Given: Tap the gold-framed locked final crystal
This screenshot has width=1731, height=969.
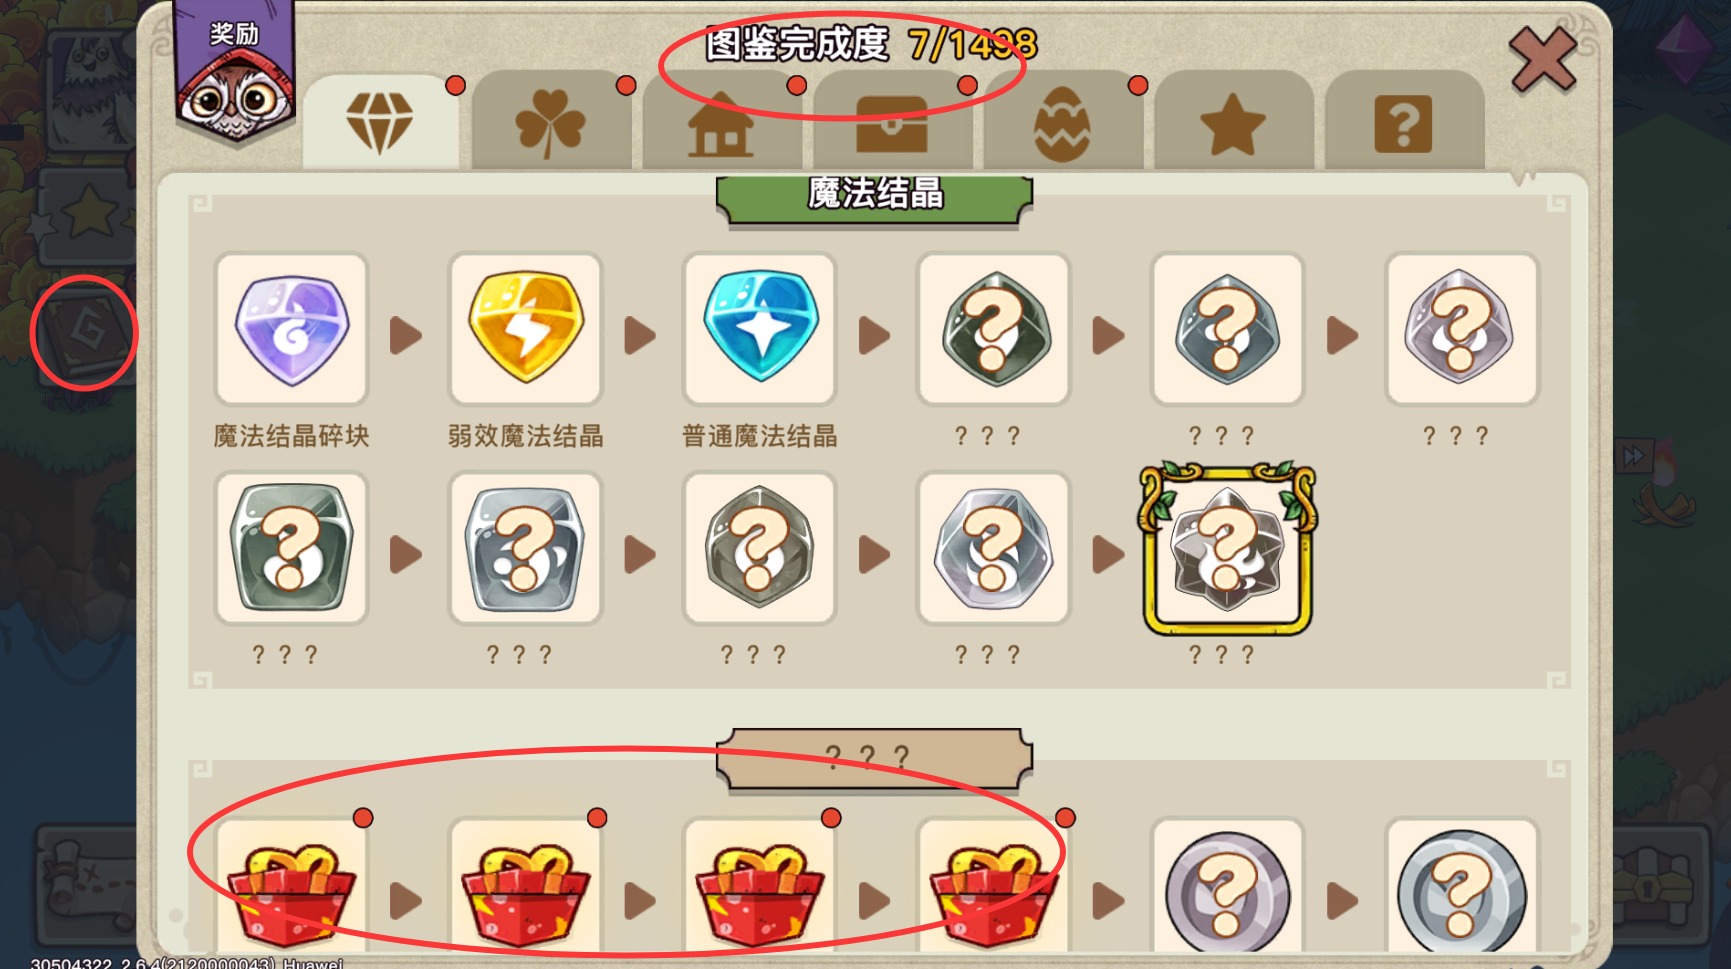Looking at the screenshot, I should click(x=1227, y=549).
